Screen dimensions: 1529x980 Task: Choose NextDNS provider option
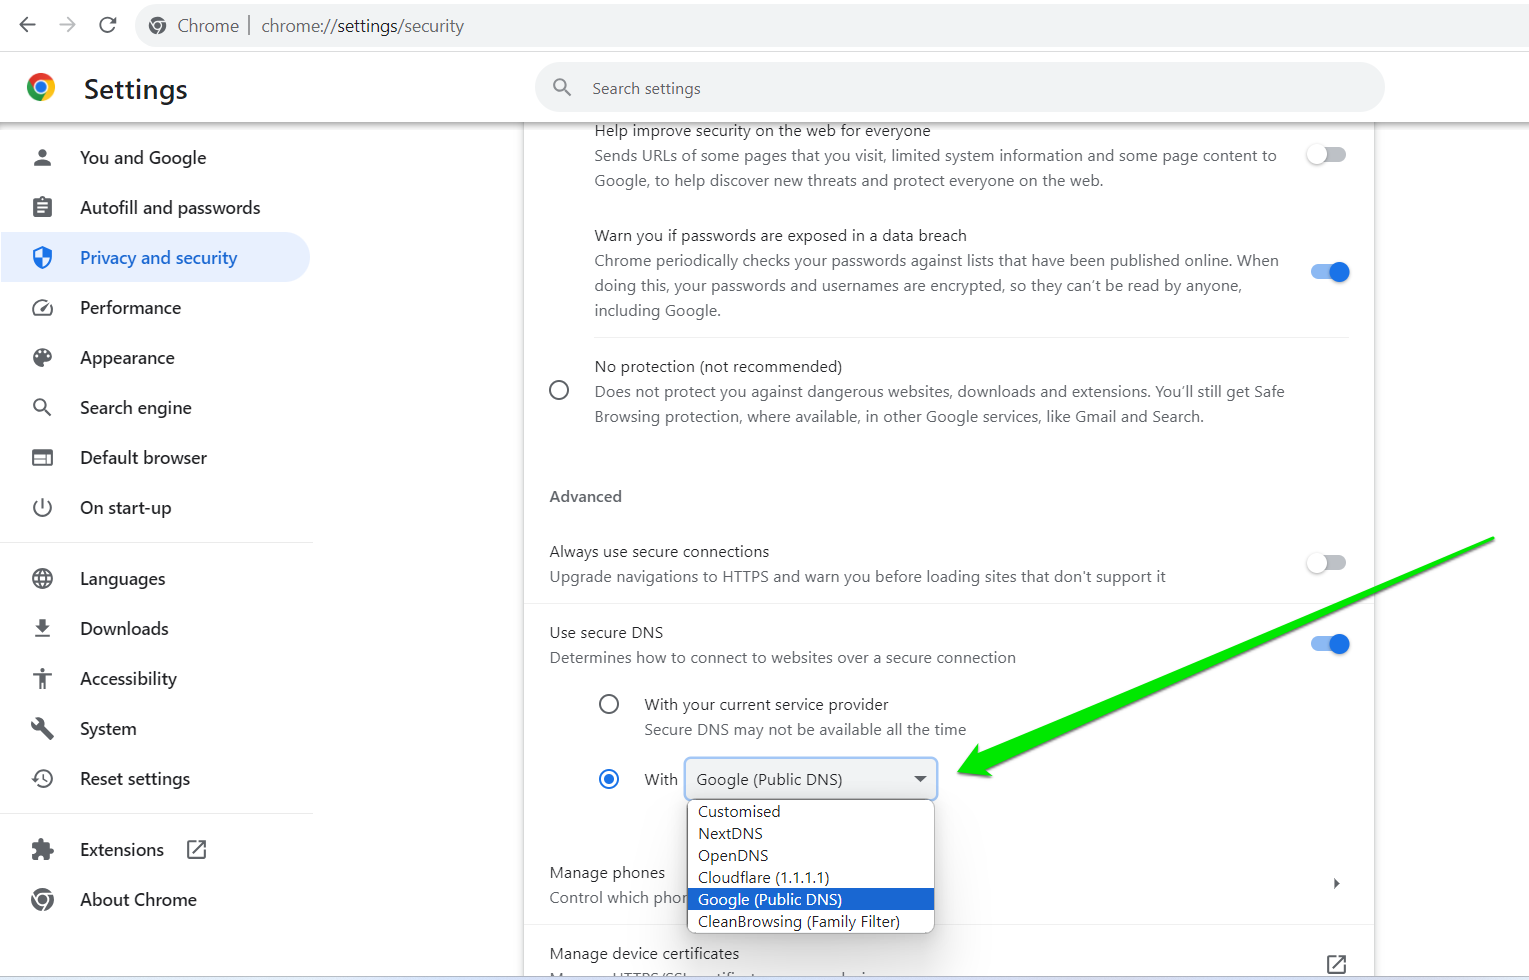(x=810, y=834)
